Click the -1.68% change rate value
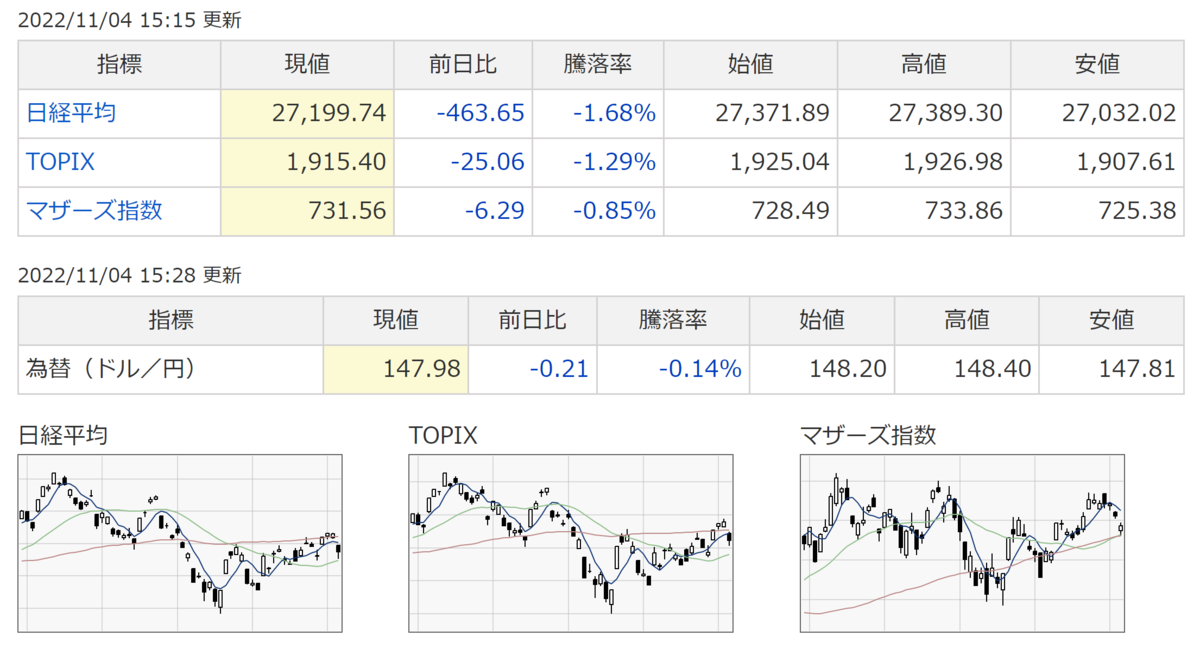 614,113
